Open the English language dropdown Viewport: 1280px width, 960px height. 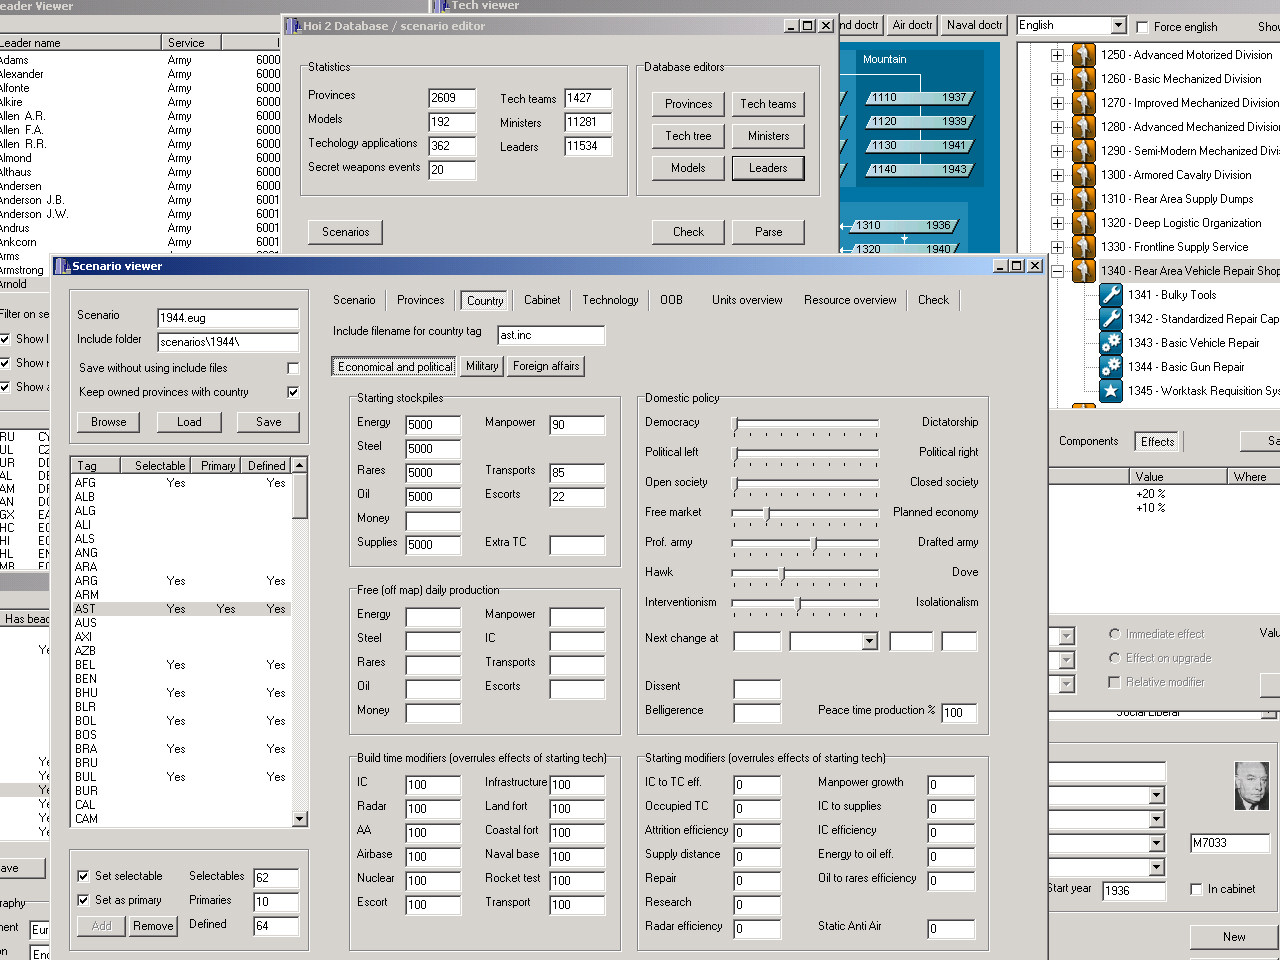pyautogui.click(x=1118, y=26)
